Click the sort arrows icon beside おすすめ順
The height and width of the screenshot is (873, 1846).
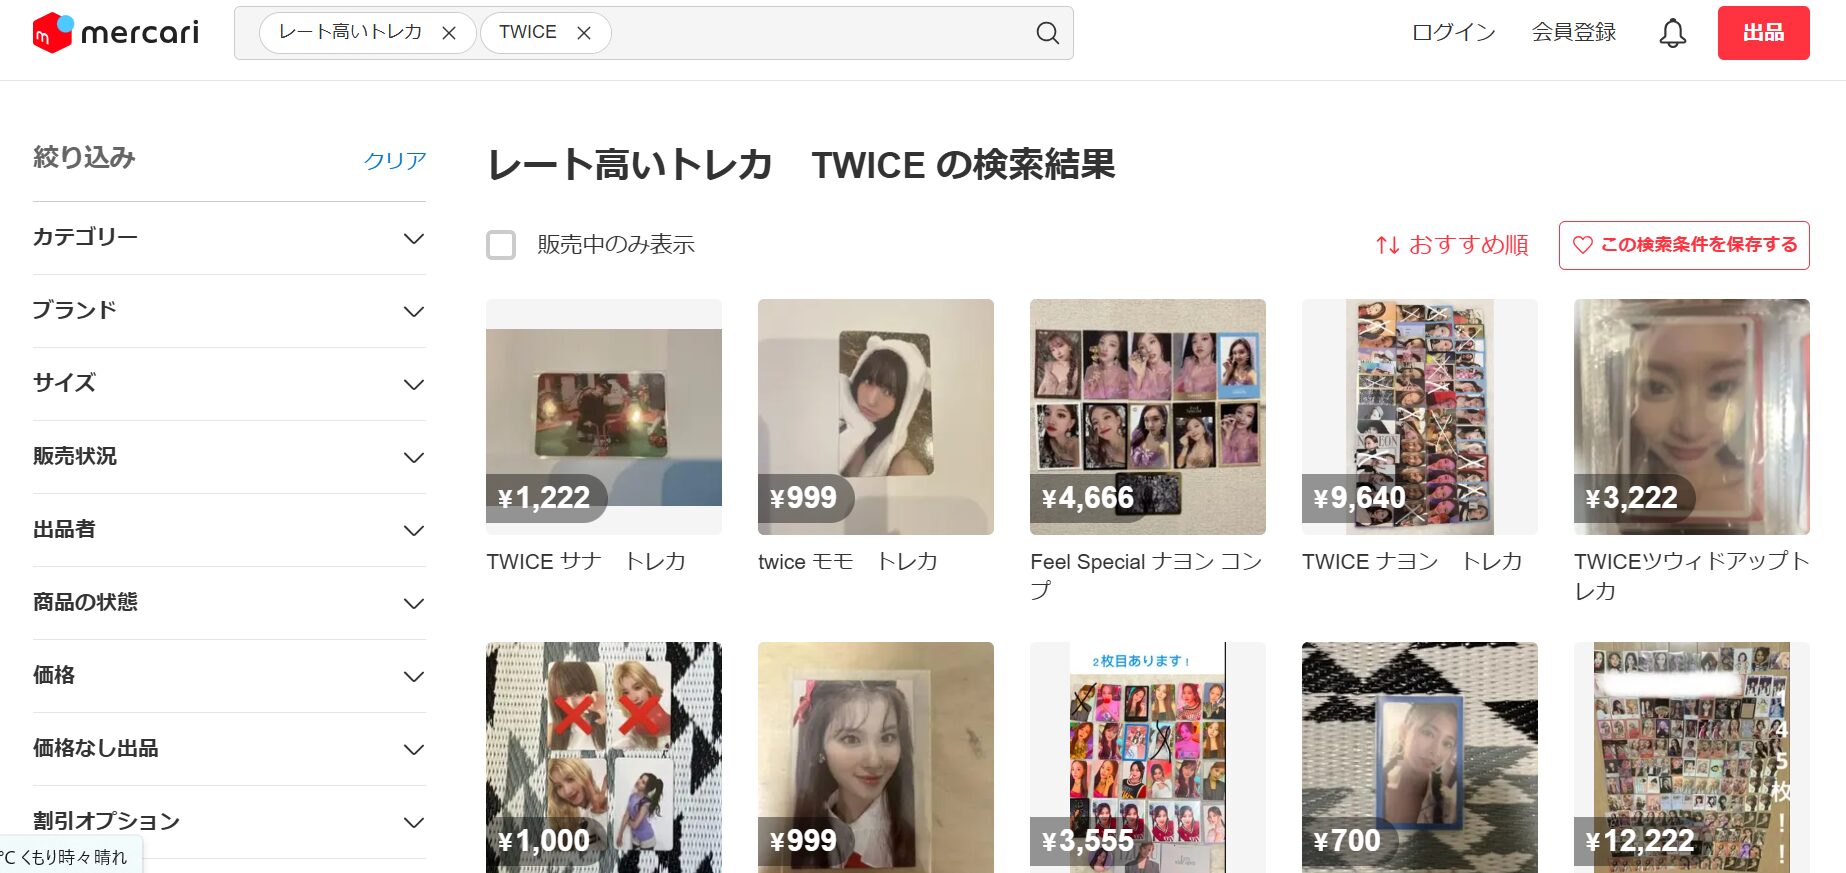[1387, 245]
